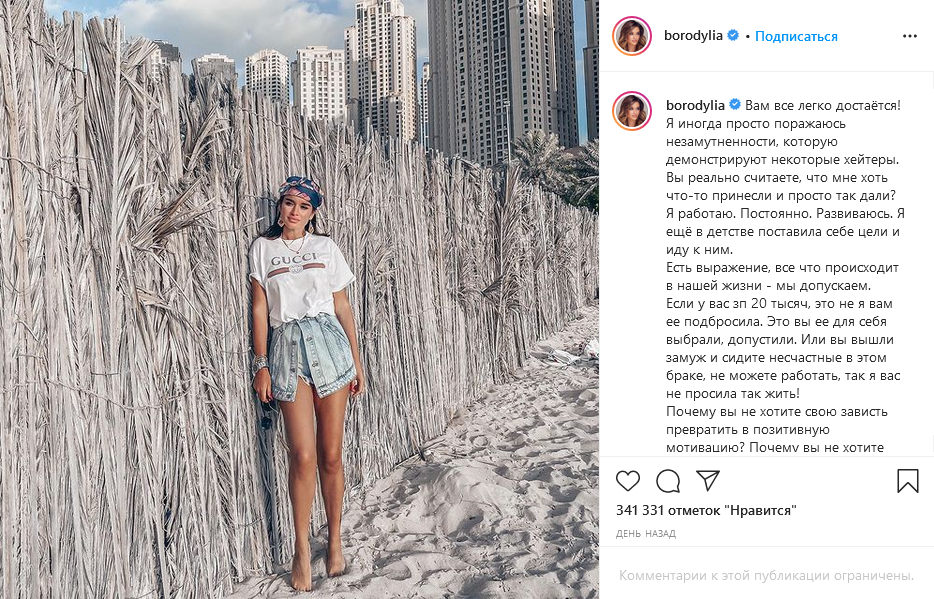Viewport: 934px width, 599px height.
Task: View the 341 331 likes list
Action: point(706,510)
